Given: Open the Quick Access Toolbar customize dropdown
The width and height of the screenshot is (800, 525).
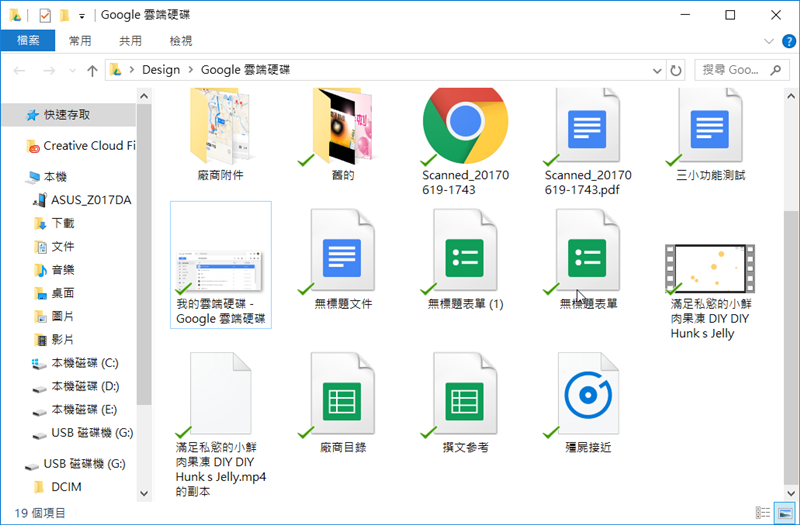Looking at the screenshot, I should pos(82,16).
